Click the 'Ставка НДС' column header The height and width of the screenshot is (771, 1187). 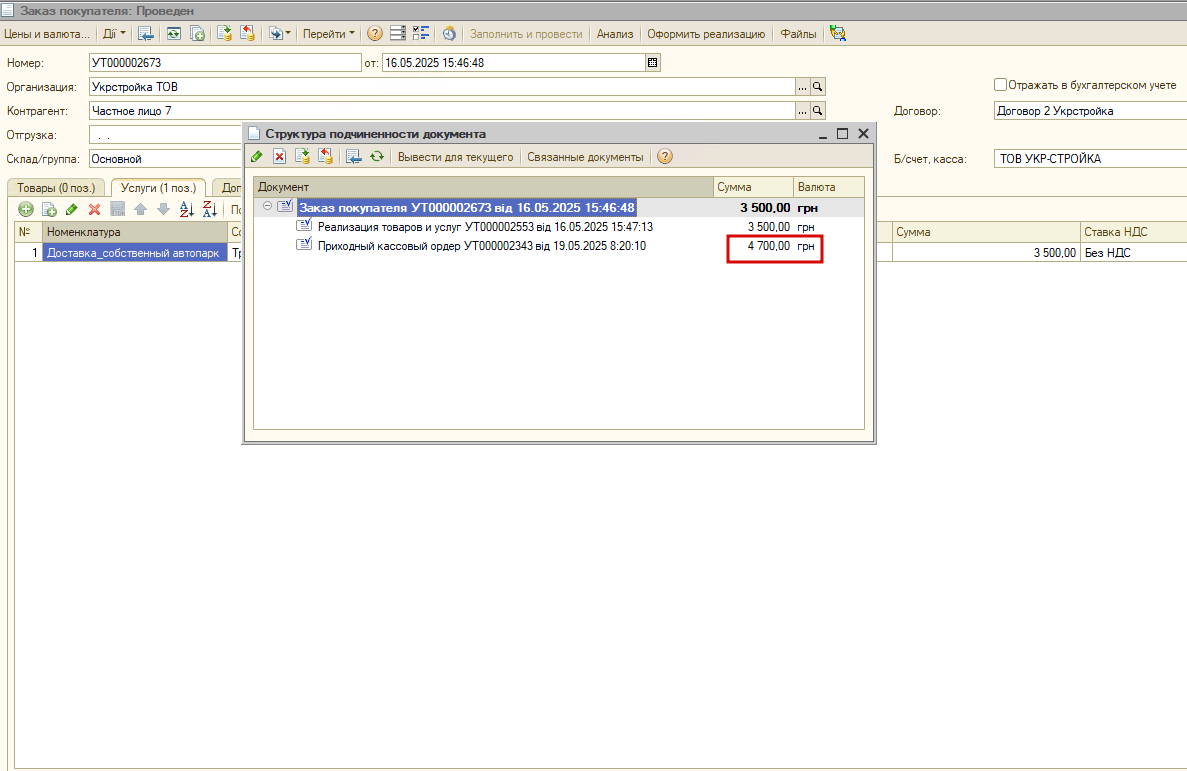(x=1134, y=233)
